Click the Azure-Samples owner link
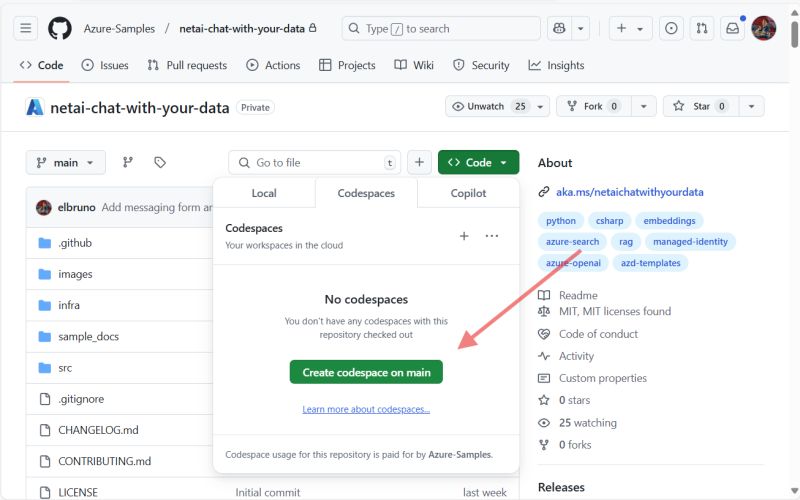The width and height of the screenshot is (800, 500). (119, 29)
